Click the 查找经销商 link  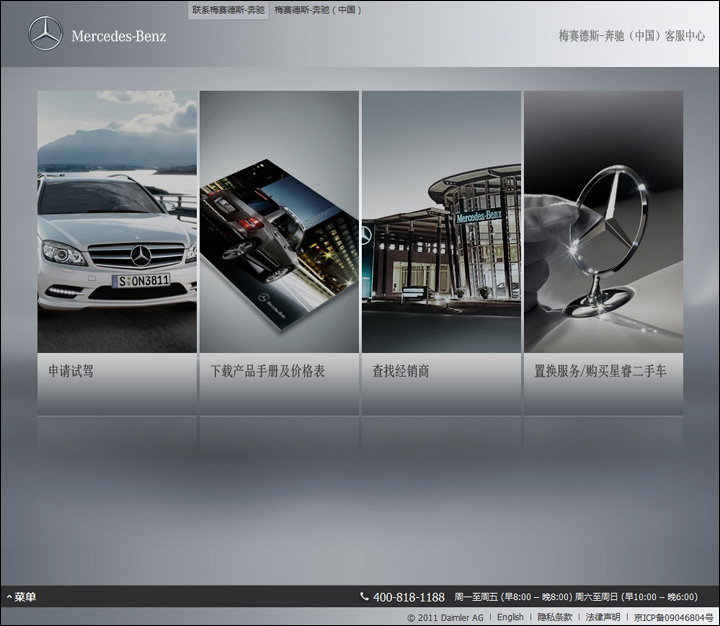click(x=401, y=371)
